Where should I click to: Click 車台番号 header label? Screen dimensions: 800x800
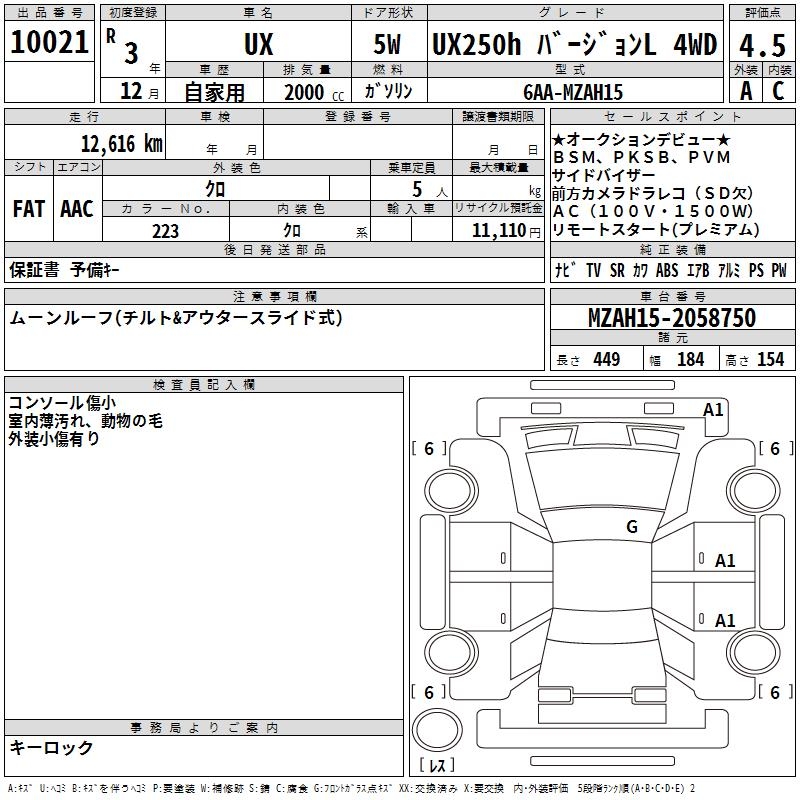coord(672,297)
